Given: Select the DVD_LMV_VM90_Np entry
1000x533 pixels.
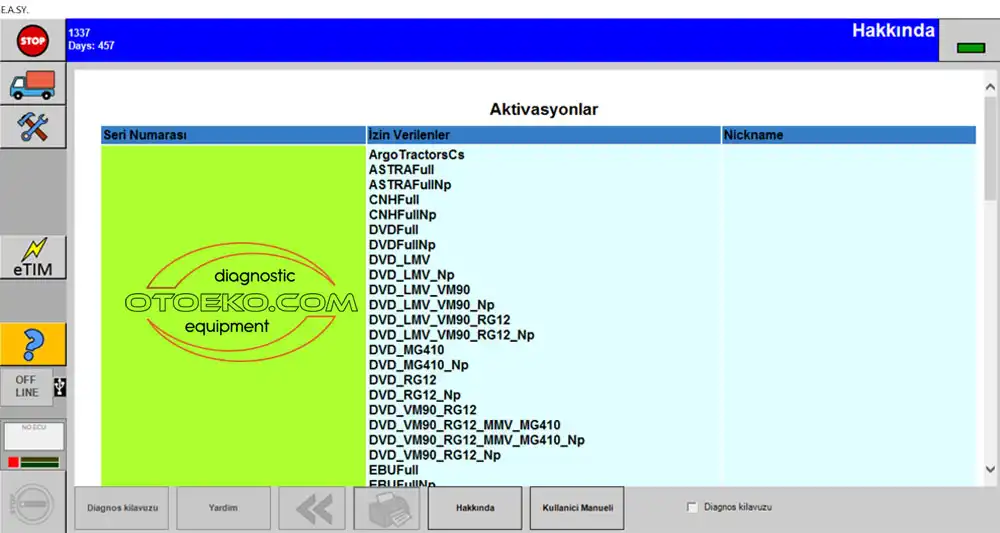Looking at the screenshot, I should [431, 305].
